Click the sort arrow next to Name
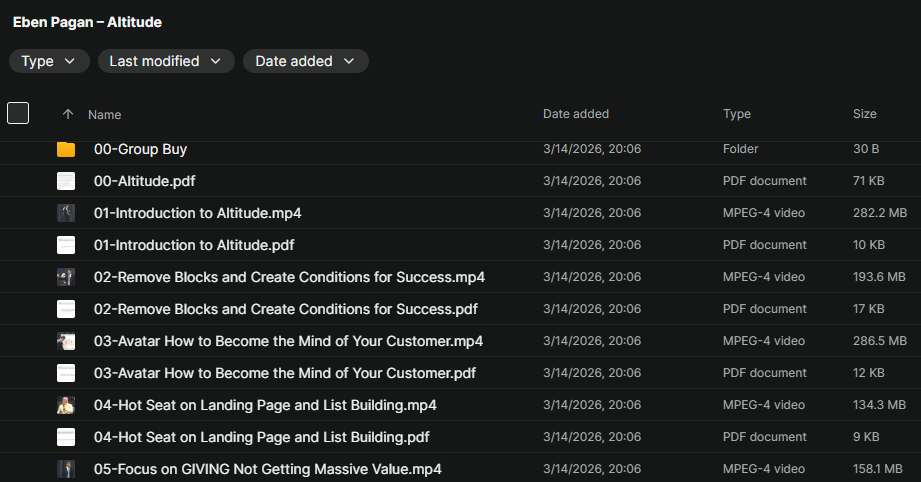The height and width of the screenshot is (482, 921). (68, 114)
